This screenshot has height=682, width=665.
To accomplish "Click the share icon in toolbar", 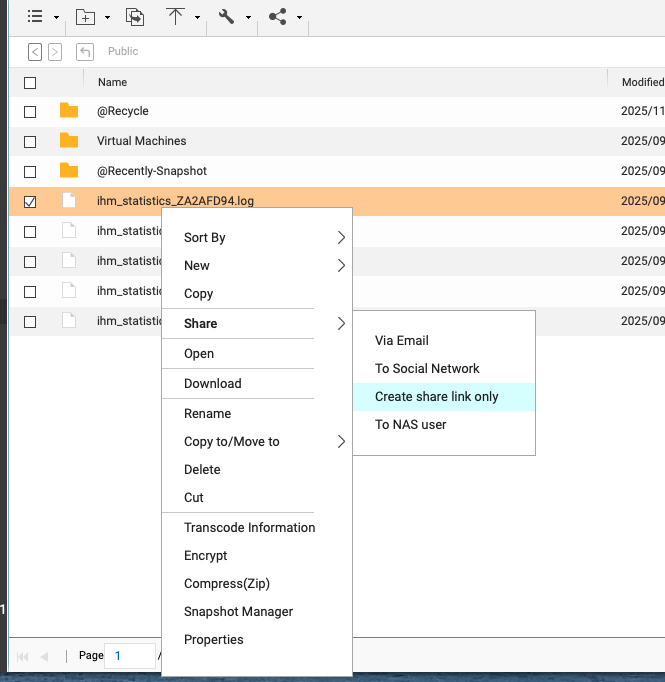I will (x=278, y=17).
